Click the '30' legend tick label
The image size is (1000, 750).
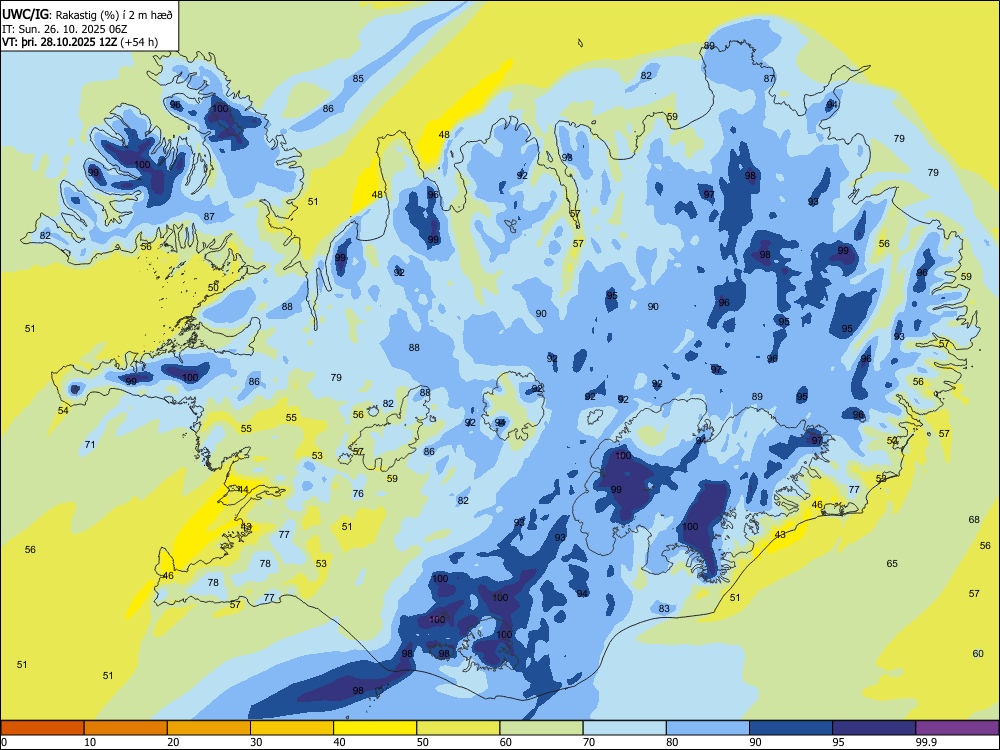tap(256, 742)
